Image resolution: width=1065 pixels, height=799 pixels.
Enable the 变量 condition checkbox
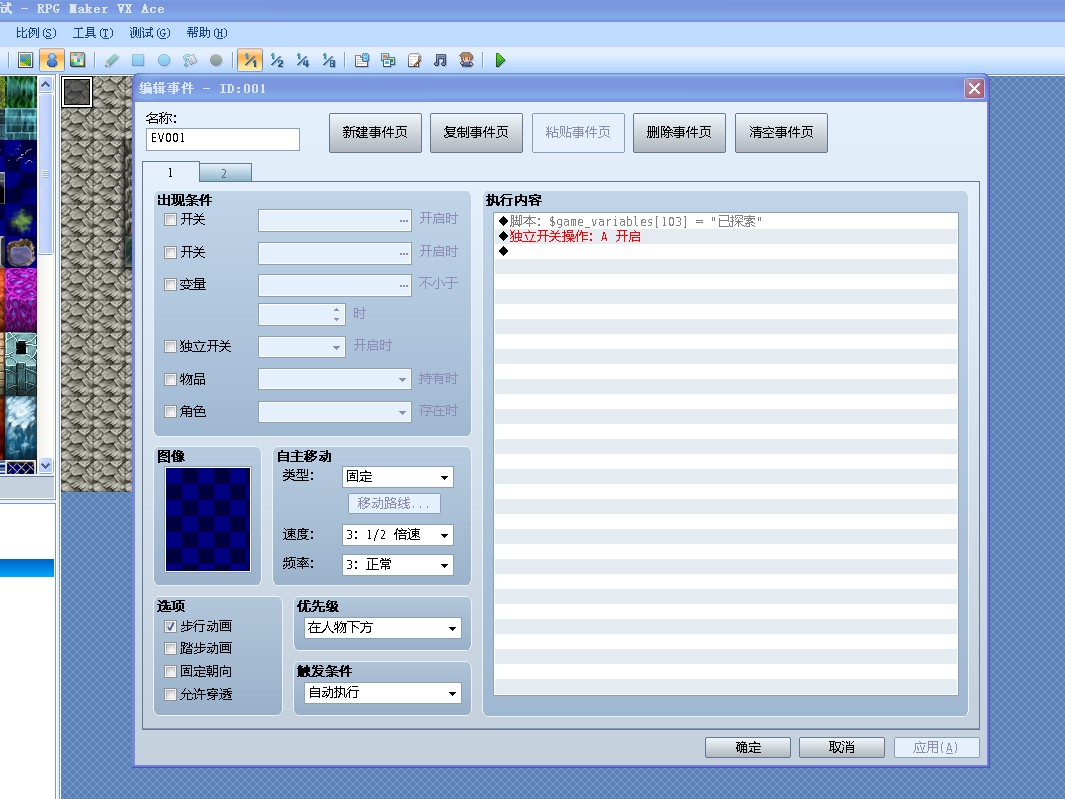click(170, 284)
